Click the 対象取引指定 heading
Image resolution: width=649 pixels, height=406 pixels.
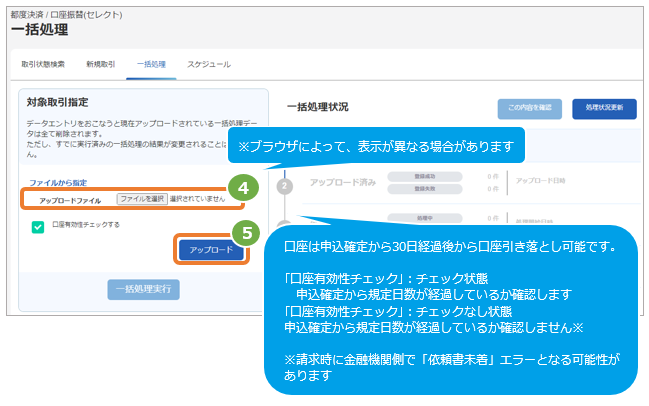click(x=58, y=102)
